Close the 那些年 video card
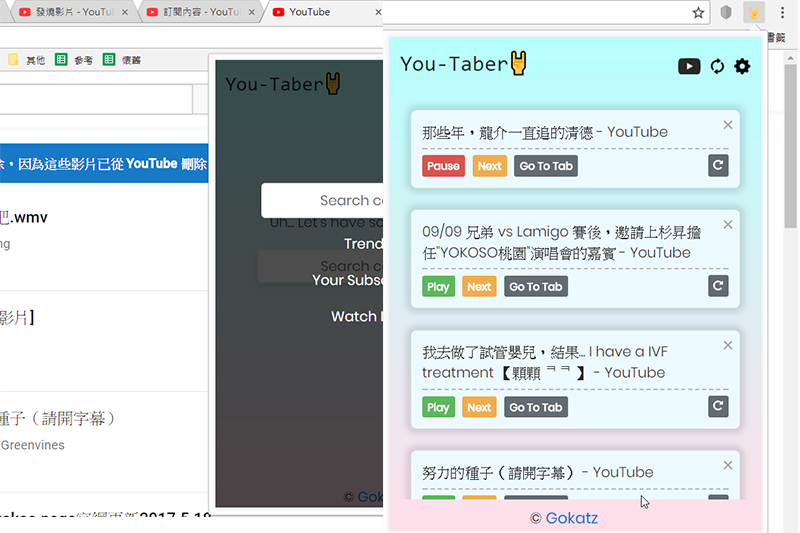800x533 pixels. click(x=728, y=125)
